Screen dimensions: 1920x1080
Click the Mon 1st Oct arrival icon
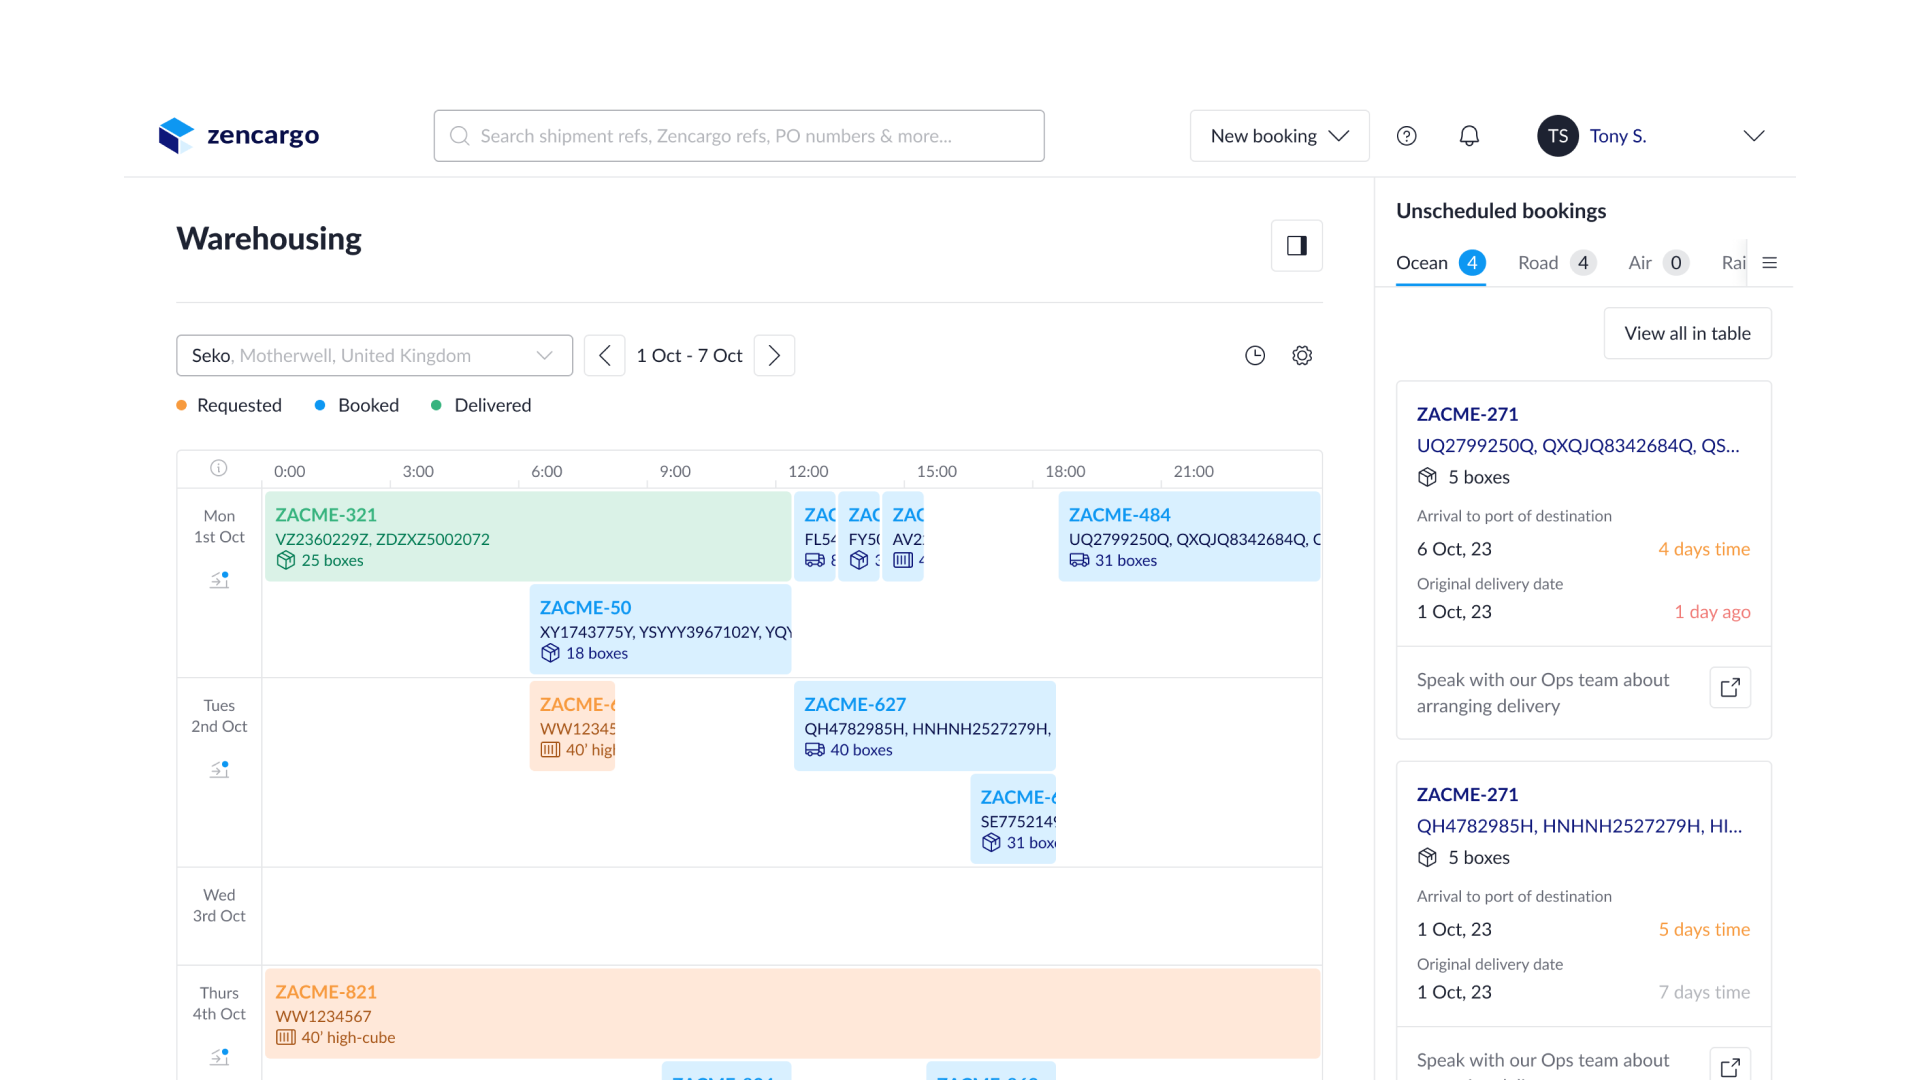coord(219,579)
